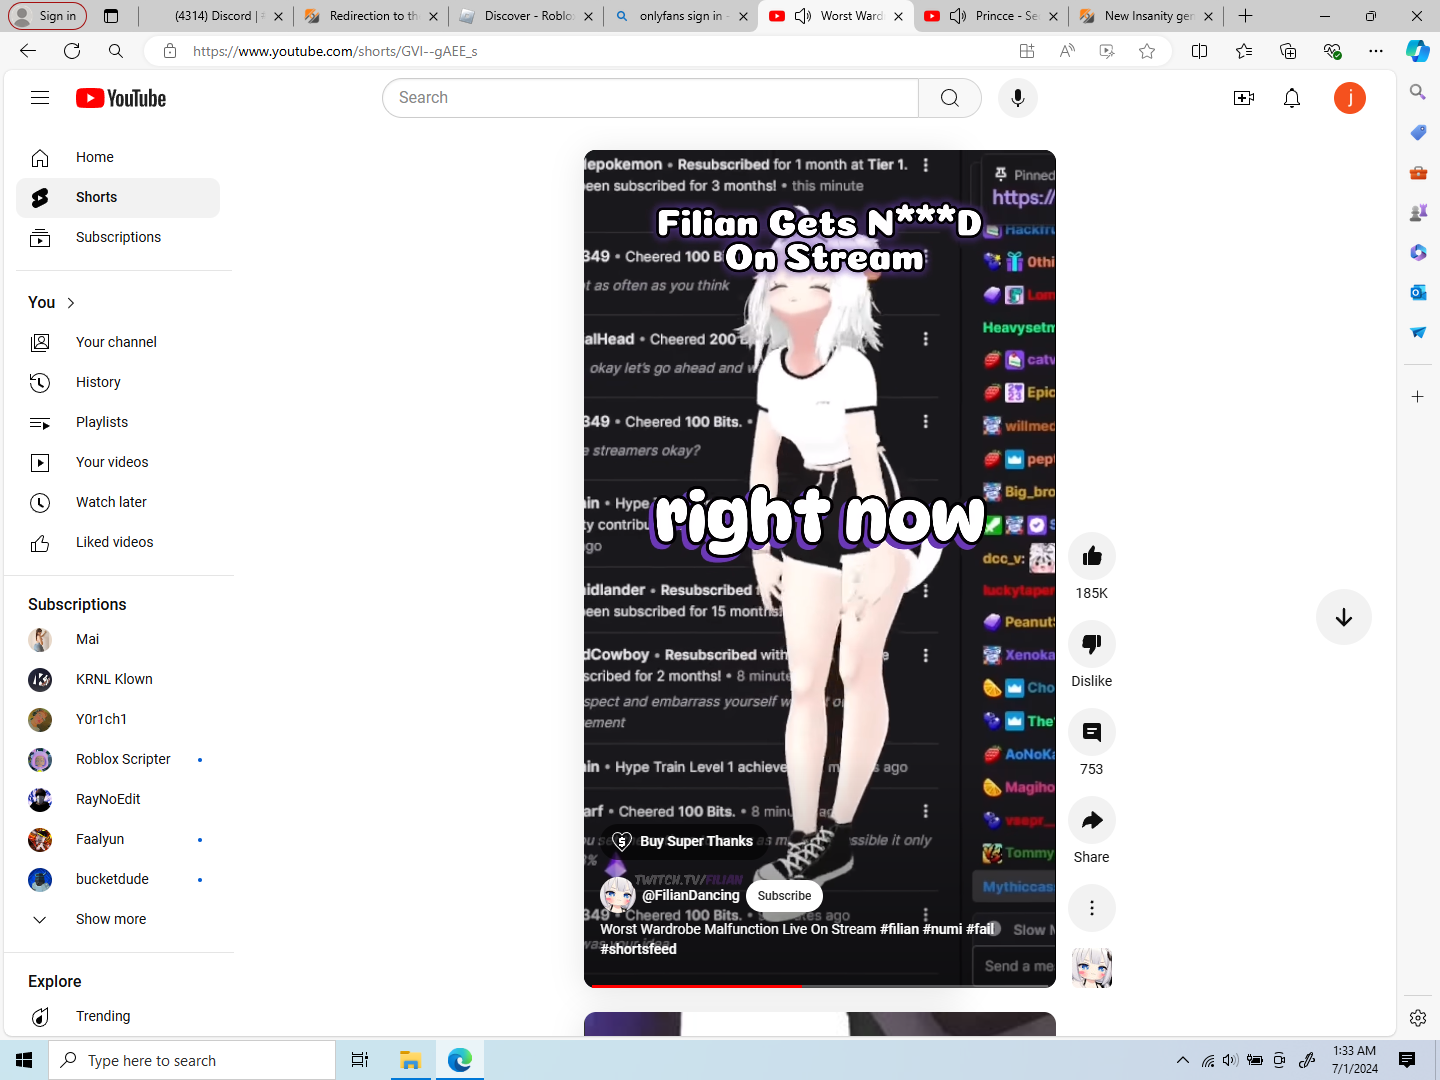
Task: Switch to the New Insanity tab
Action: [x=1145, y=16]
